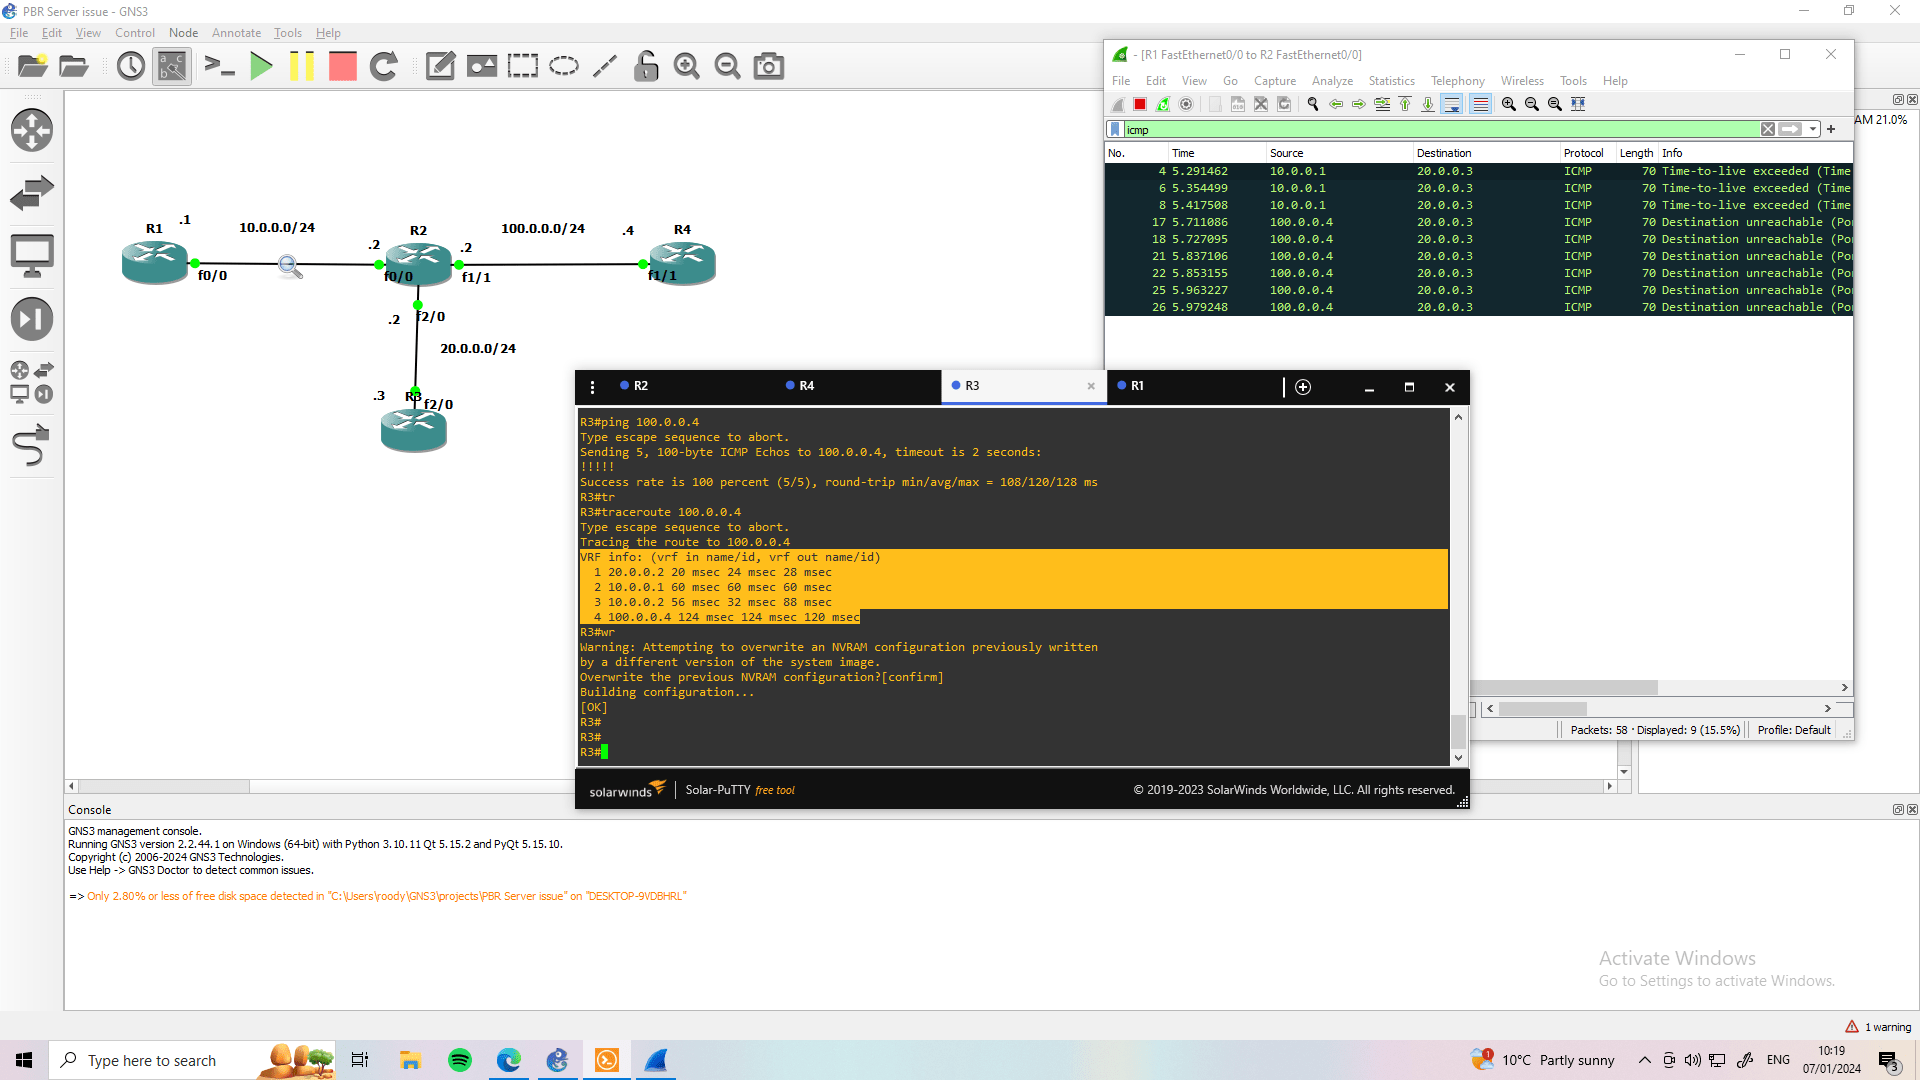This screenshot has width=1920, height=1080.
Task: Select the add-a-note annotation tool
Action: click(440, 66)
